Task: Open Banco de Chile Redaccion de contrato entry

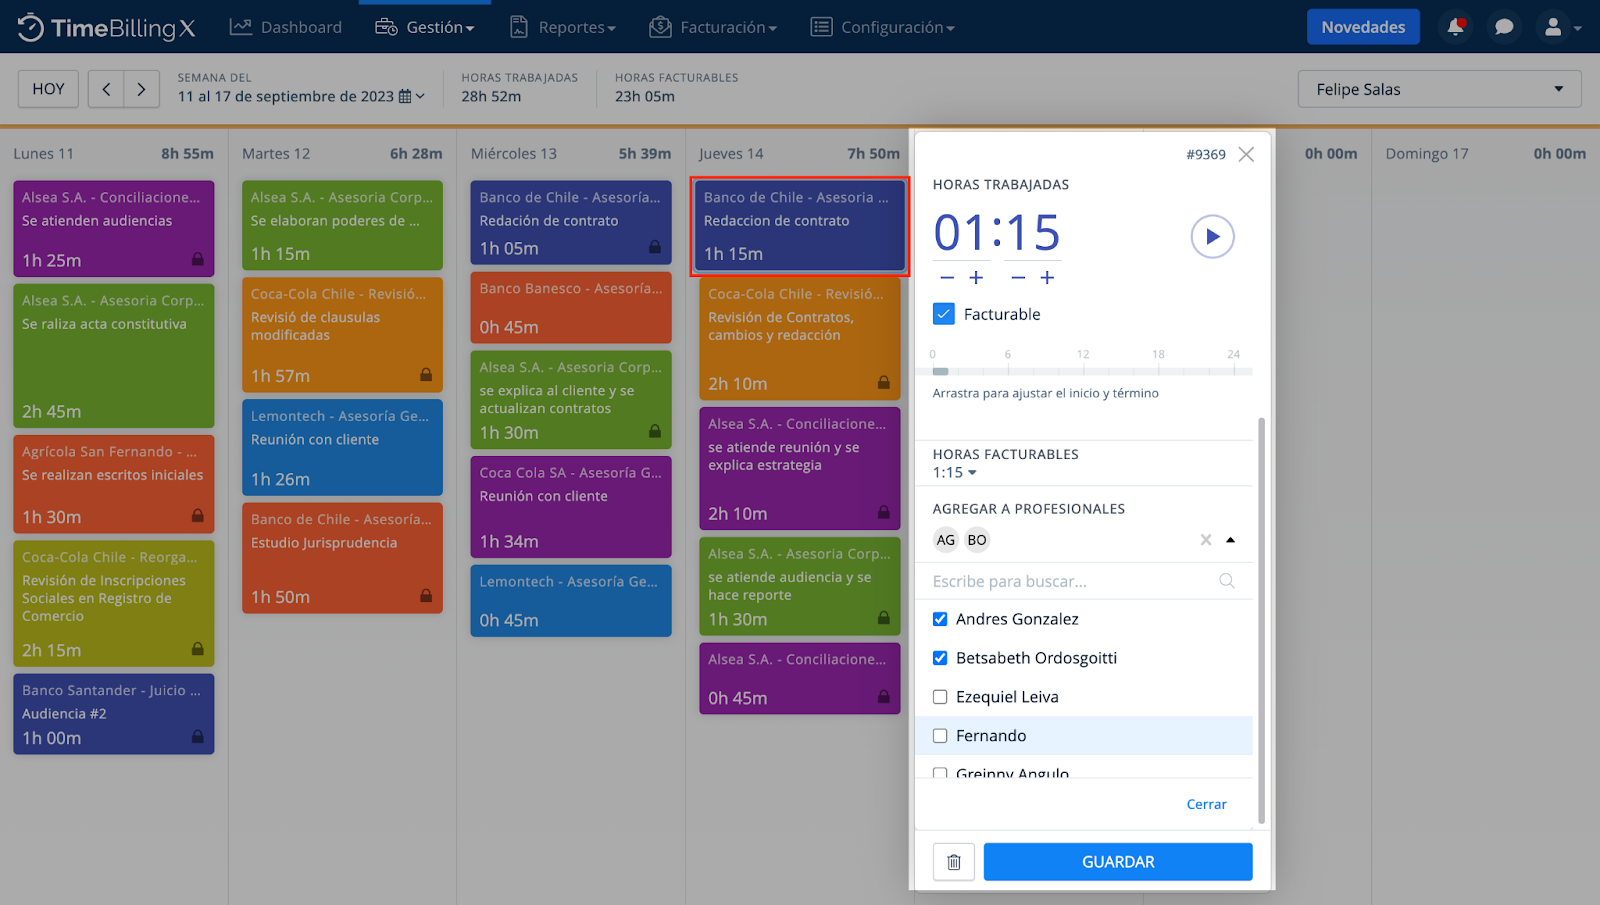Action: tap(800, 226)
